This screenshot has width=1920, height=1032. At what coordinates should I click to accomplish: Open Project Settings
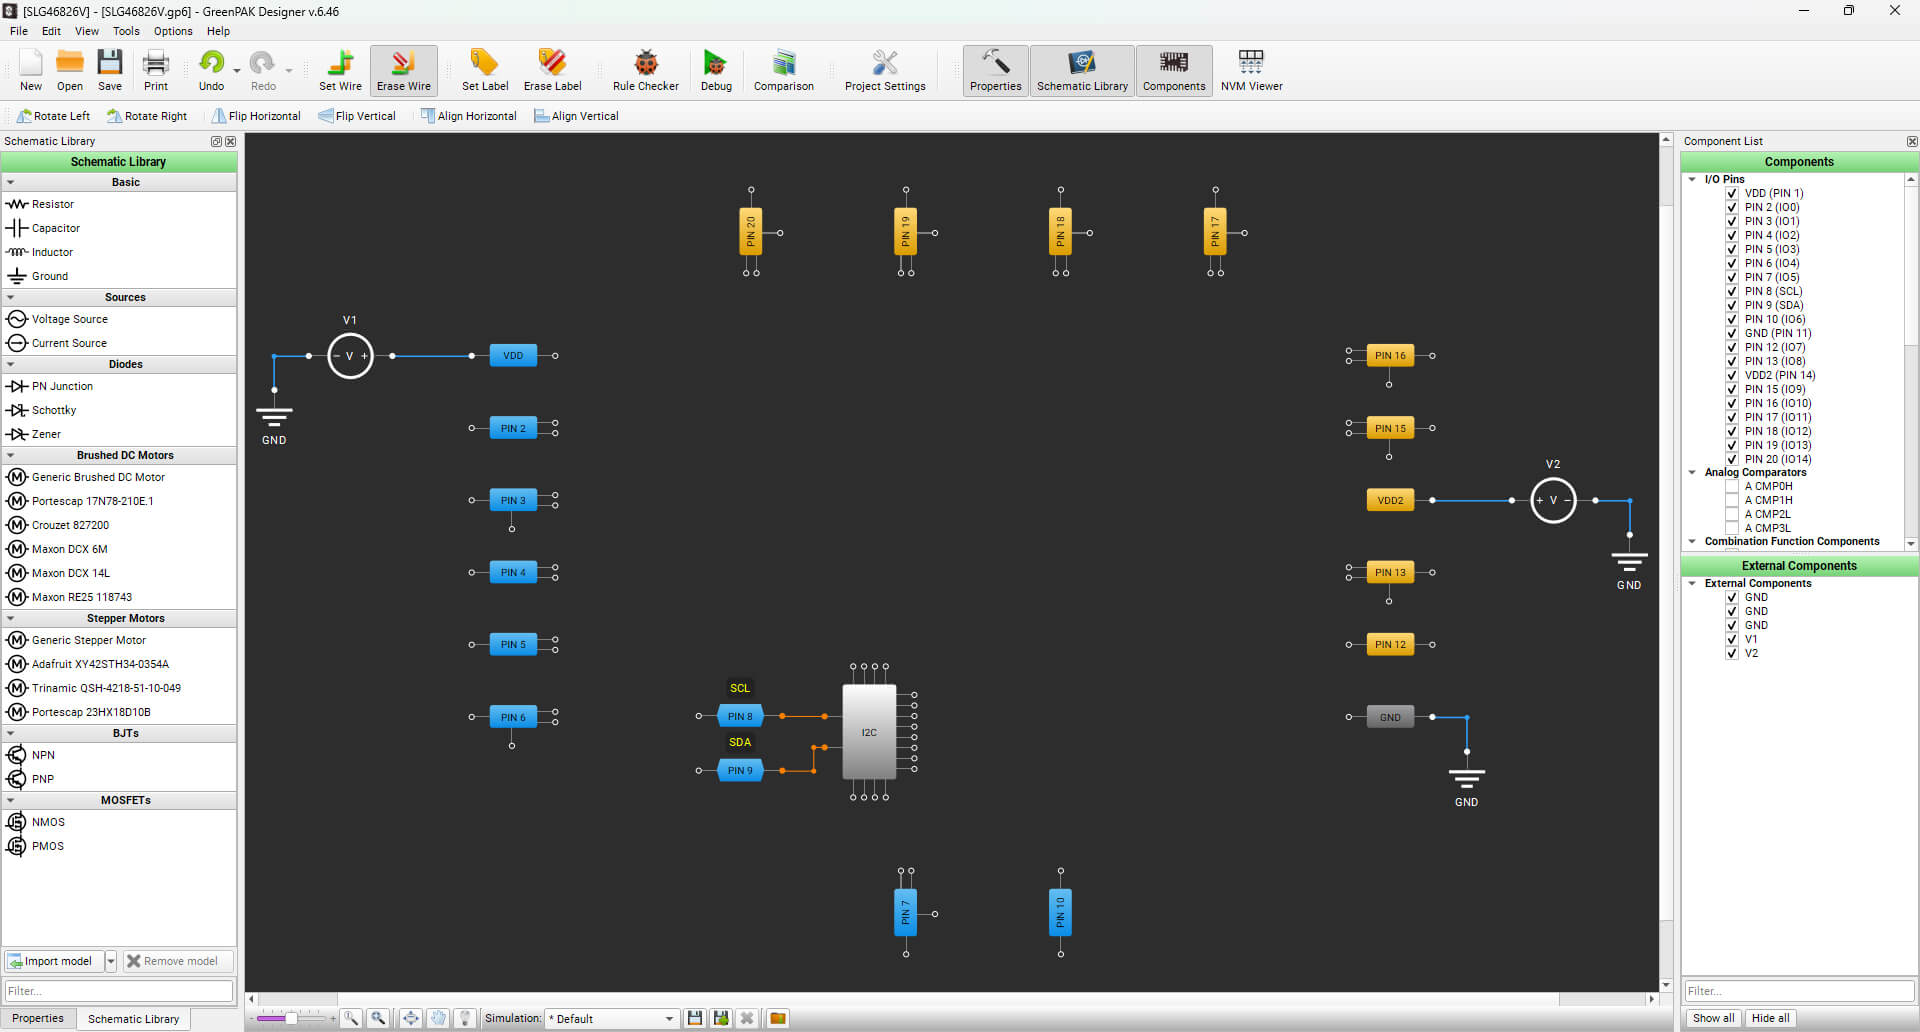(x=885, y=70)
